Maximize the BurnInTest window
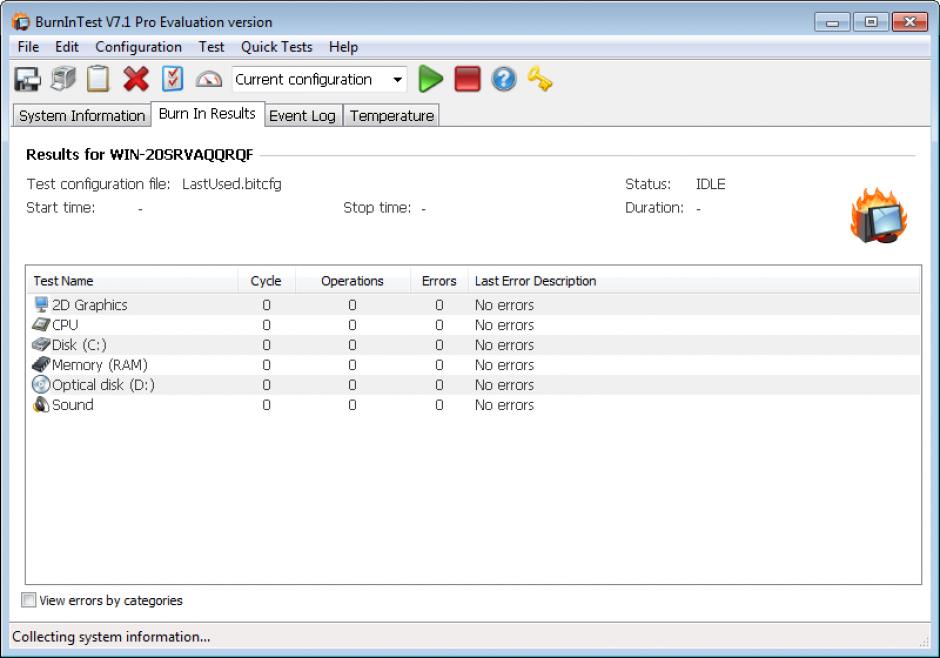Image resolution: width=940 pixels, height=658 pixels. pos(871,22)
